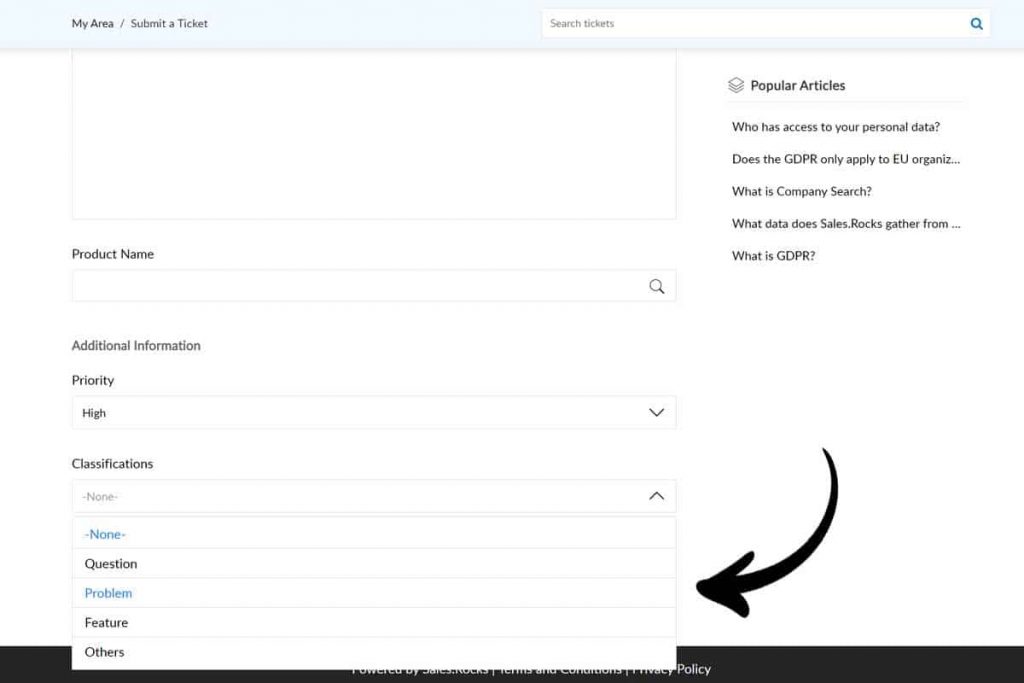The width and height of the screenshot is (1024, 683).
Task: Expand the Priority dropdown chevron
Action: coord(656,413)
